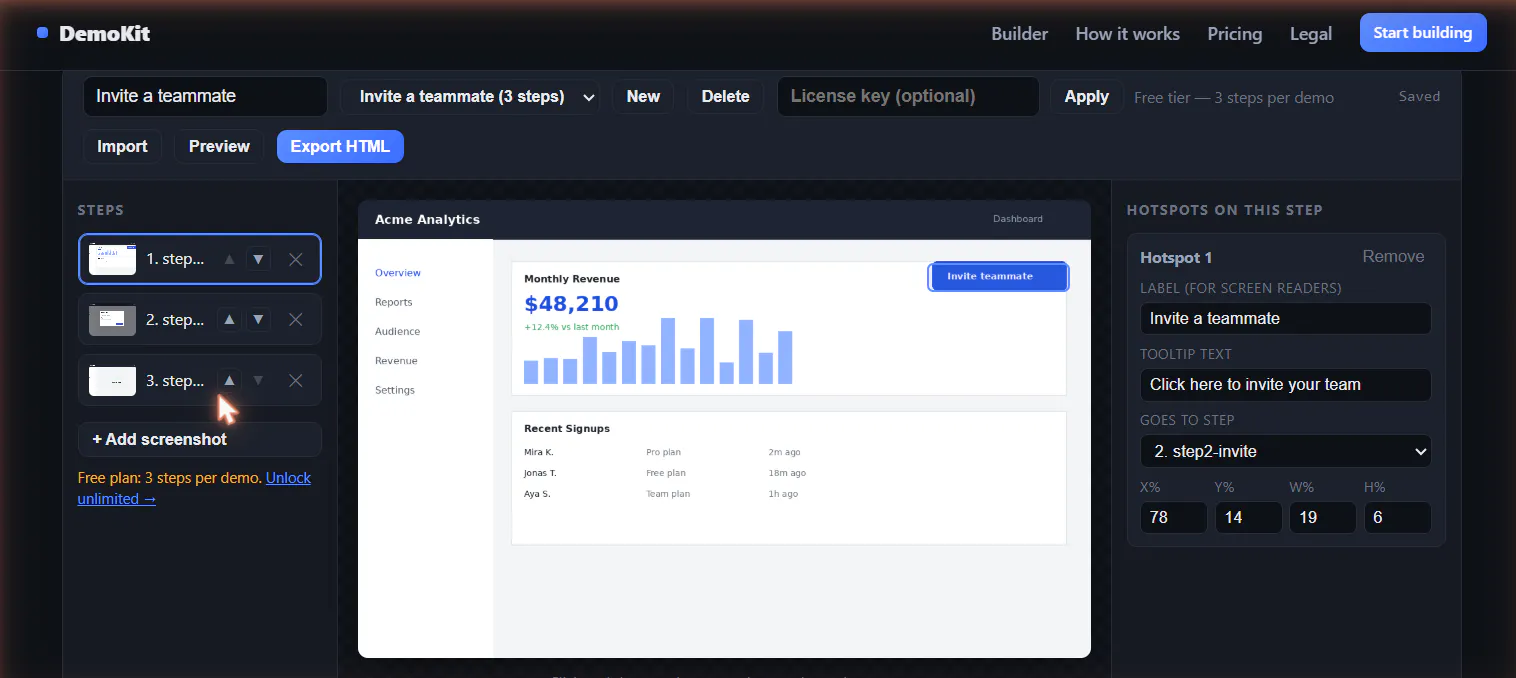This screenshot has width=1516, height=678.
Task: Move step 2 down with its arrow
Action: pos(259,319)
